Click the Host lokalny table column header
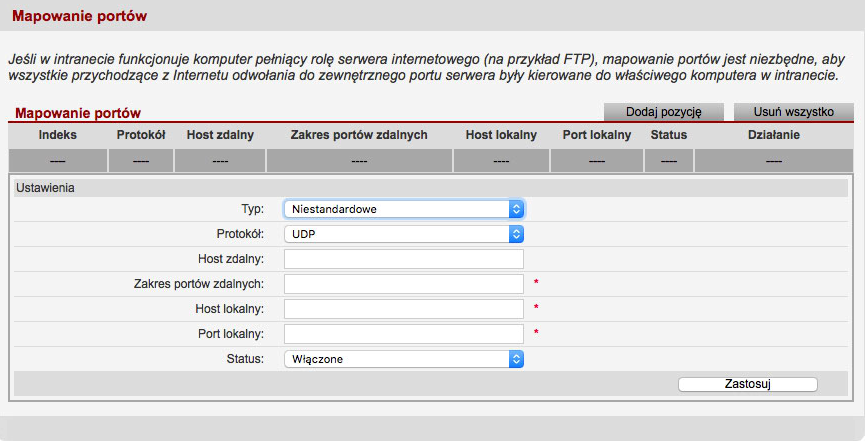The image size is (865, 441). pos(501,135)
